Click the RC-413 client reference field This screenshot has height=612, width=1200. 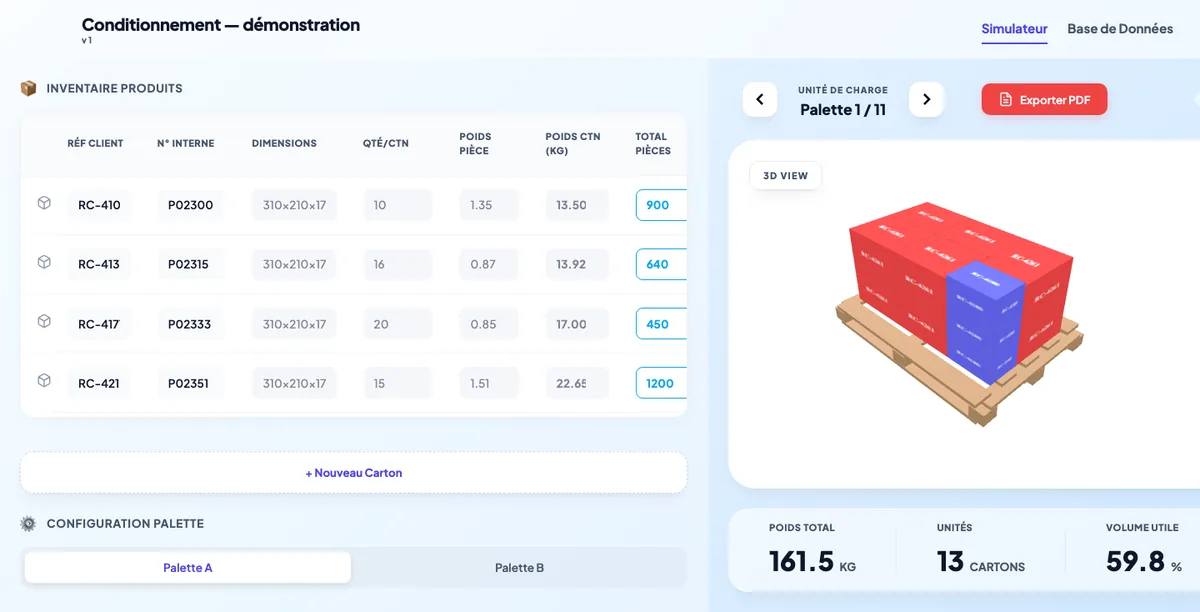[x=99, y=264]
